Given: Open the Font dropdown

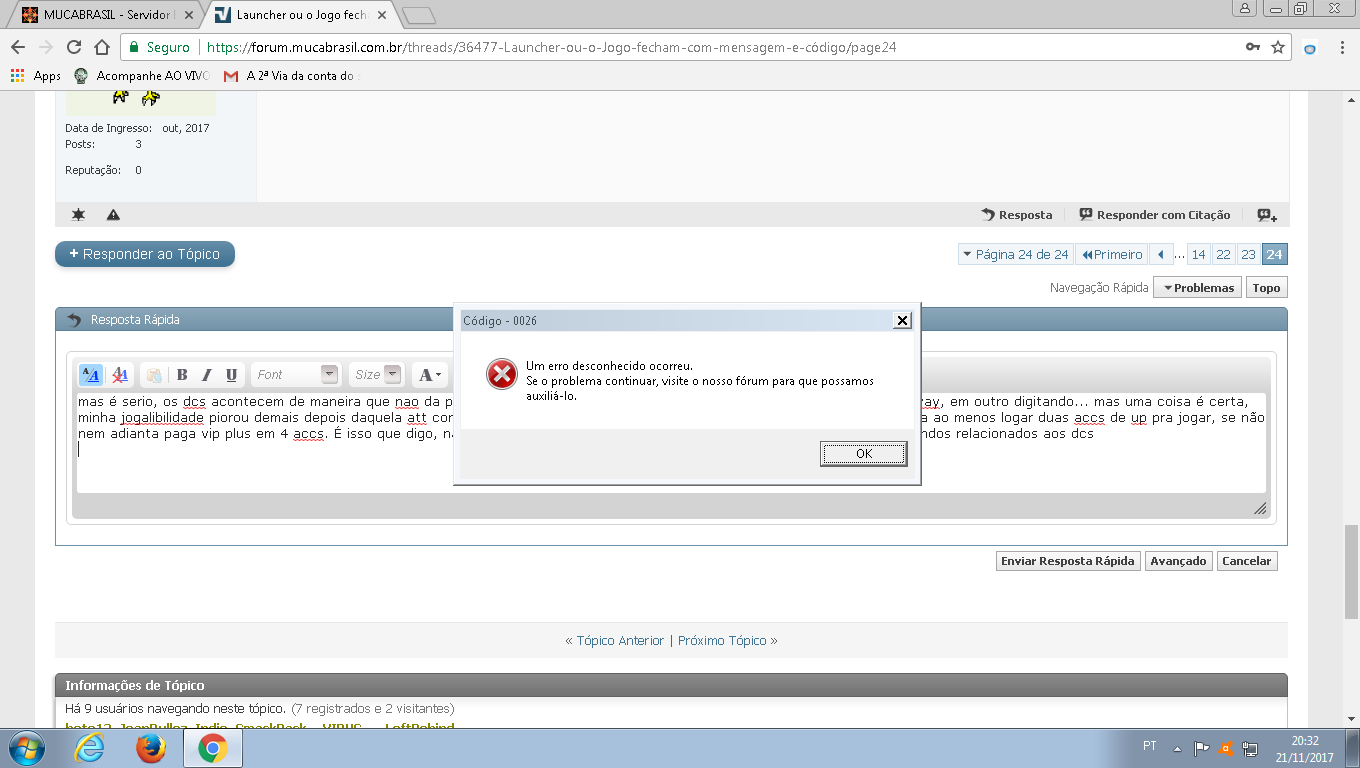Looking at the screenshot, I should point(297,375).
